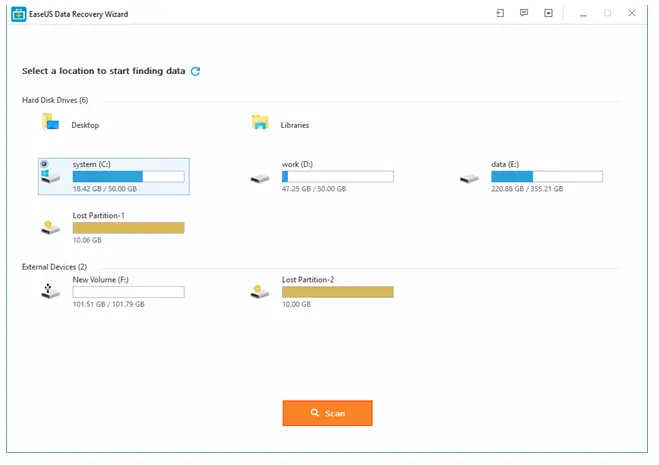Click the Lost Partition-2 drive icon
Viewport: 659px width, 465px height.
click(260, 292)
